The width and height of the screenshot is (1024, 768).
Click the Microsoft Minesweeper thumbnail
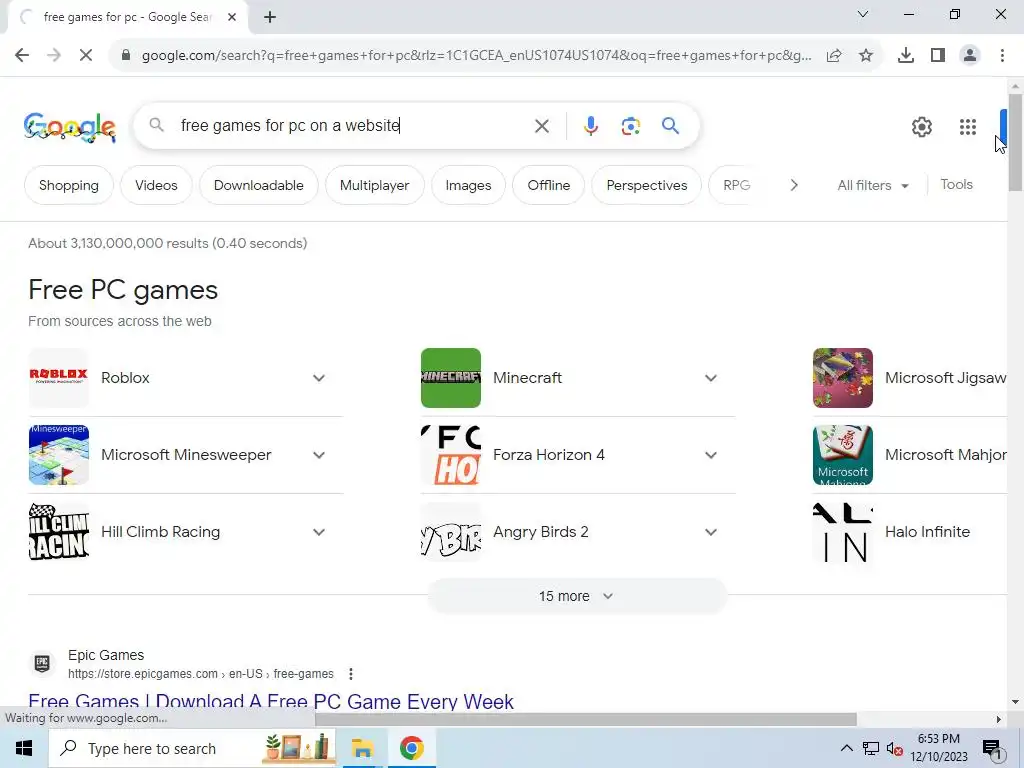tap(59, 455)
